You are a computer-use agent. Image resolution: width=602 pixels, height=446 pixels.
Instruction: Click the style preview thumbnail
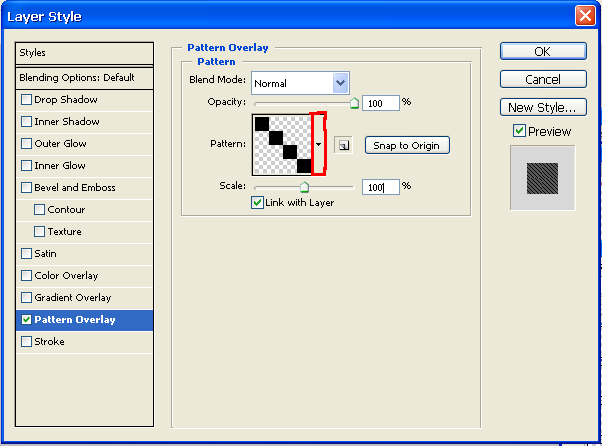[x=542, y=178]
